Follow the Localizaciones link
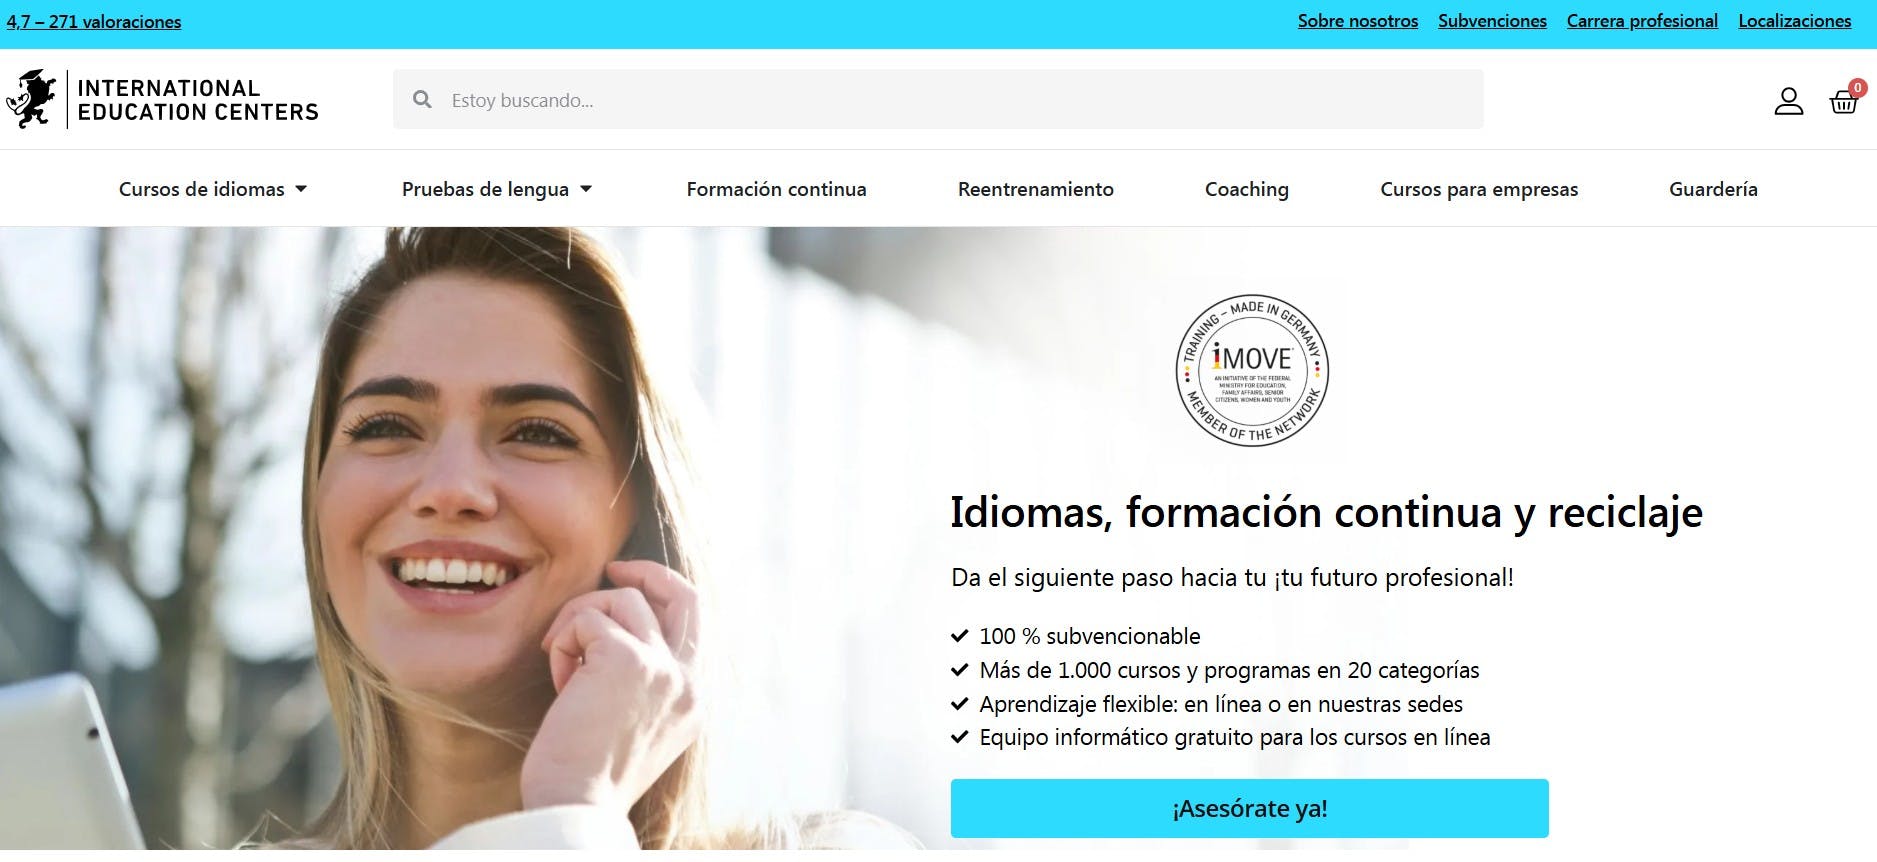Image resolution: width=1877 pixels, height=862 pixels. (1794, 21)
